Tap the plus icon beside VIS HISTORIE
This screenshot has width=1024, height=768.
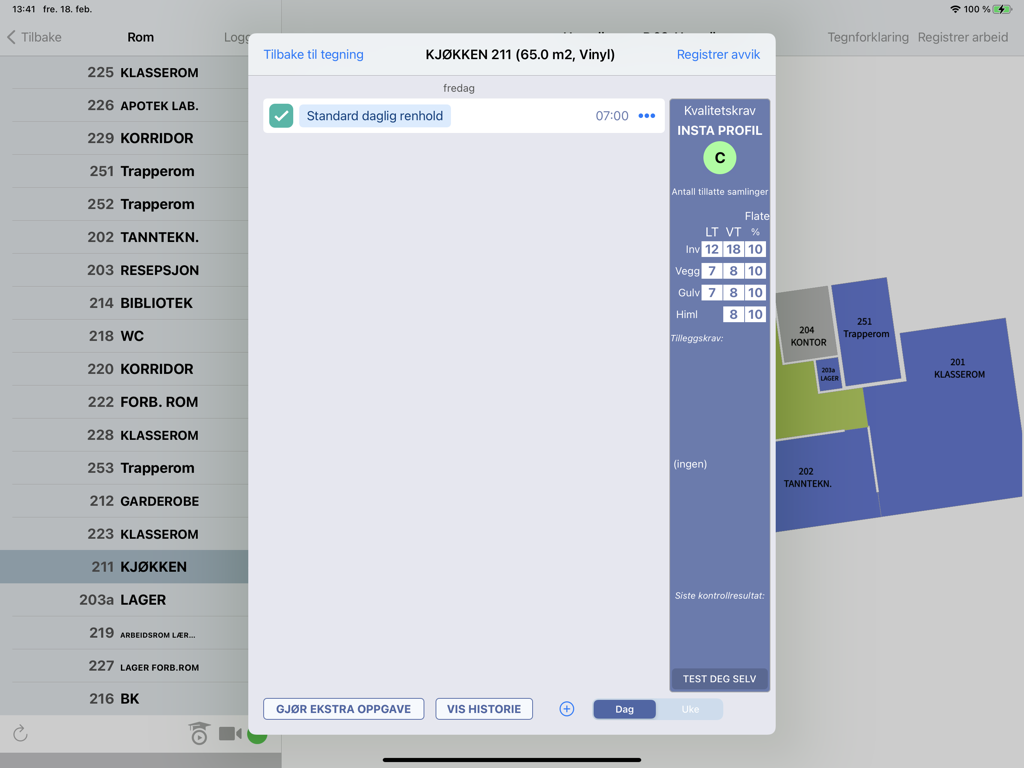(x=566, y=708)
